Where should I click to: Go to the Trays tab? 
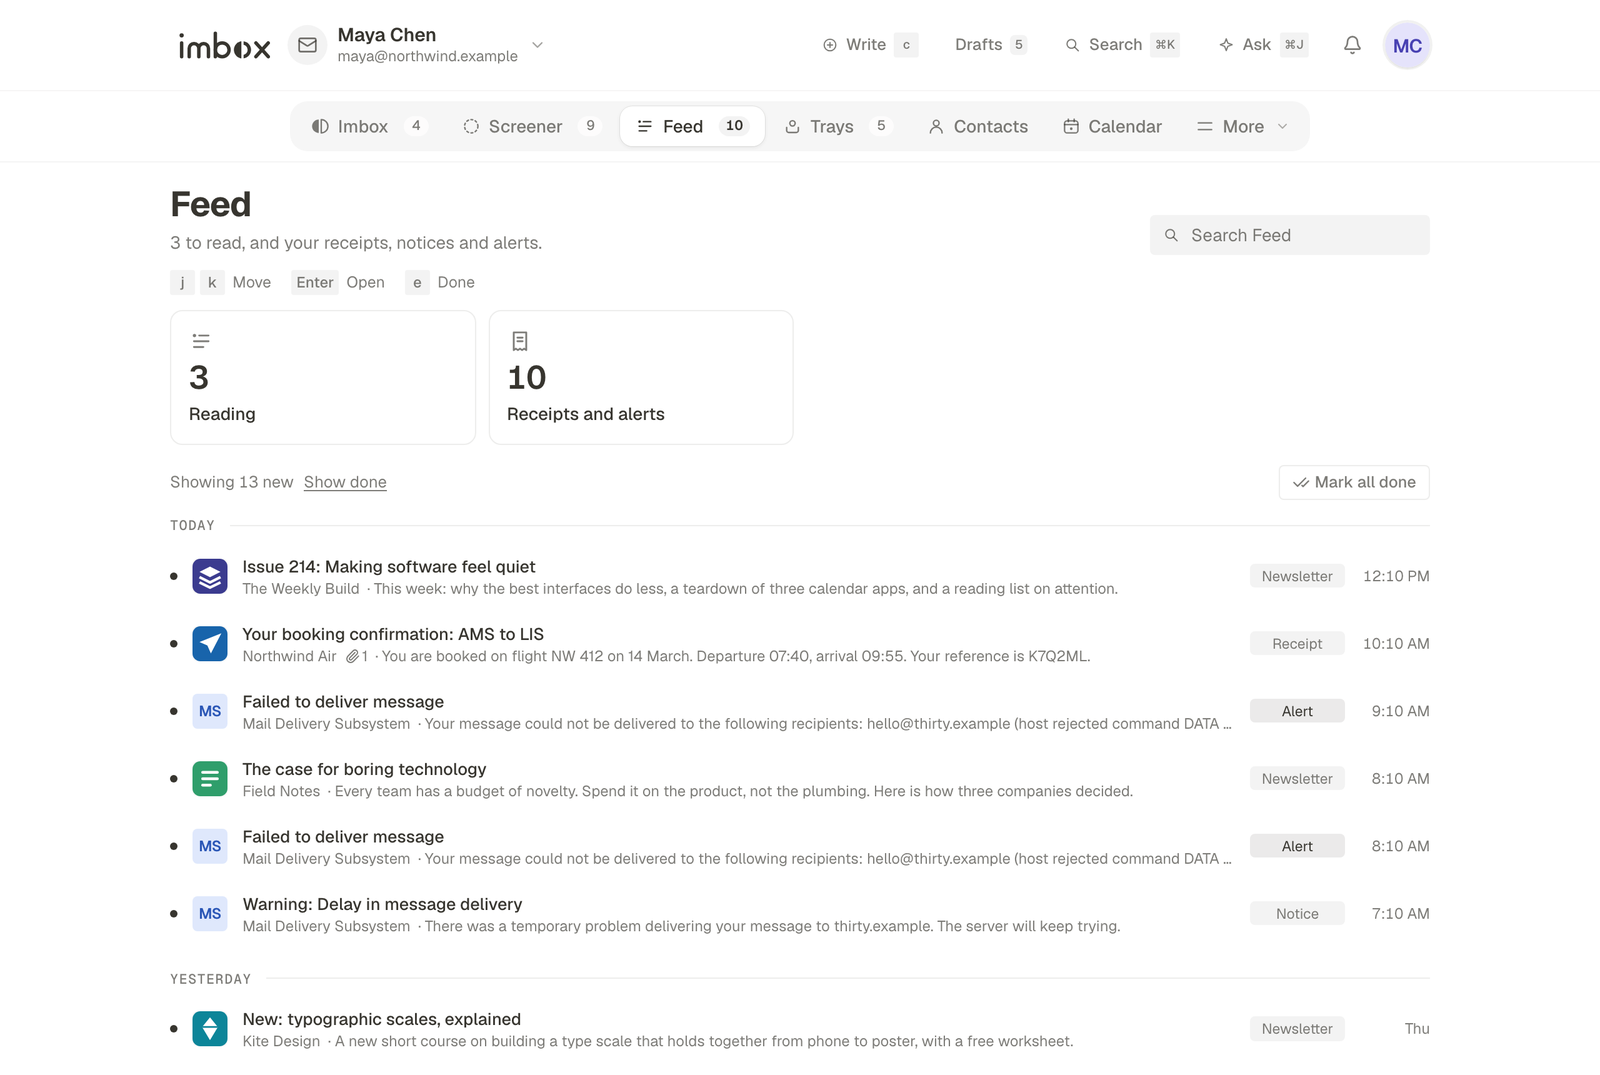coord(836,127)
